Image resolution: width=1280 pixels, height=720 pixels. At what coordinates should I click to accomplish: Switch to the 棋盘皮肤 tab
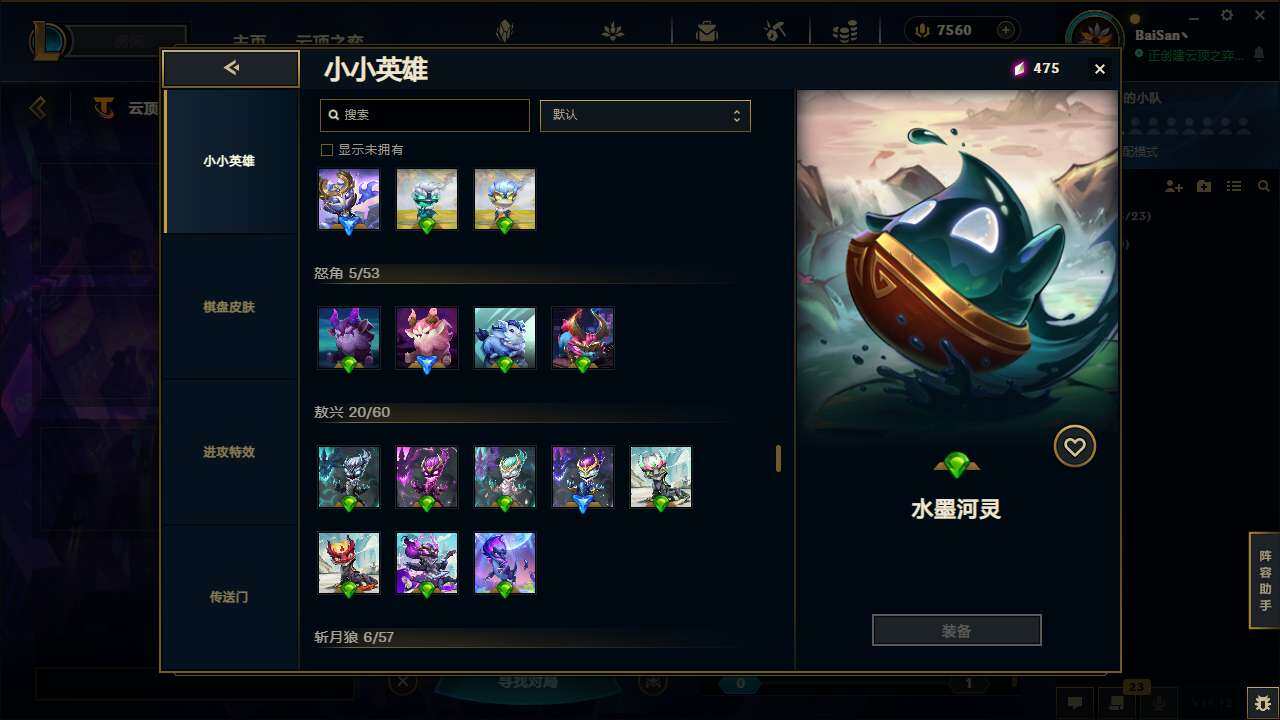coord(229,307)
